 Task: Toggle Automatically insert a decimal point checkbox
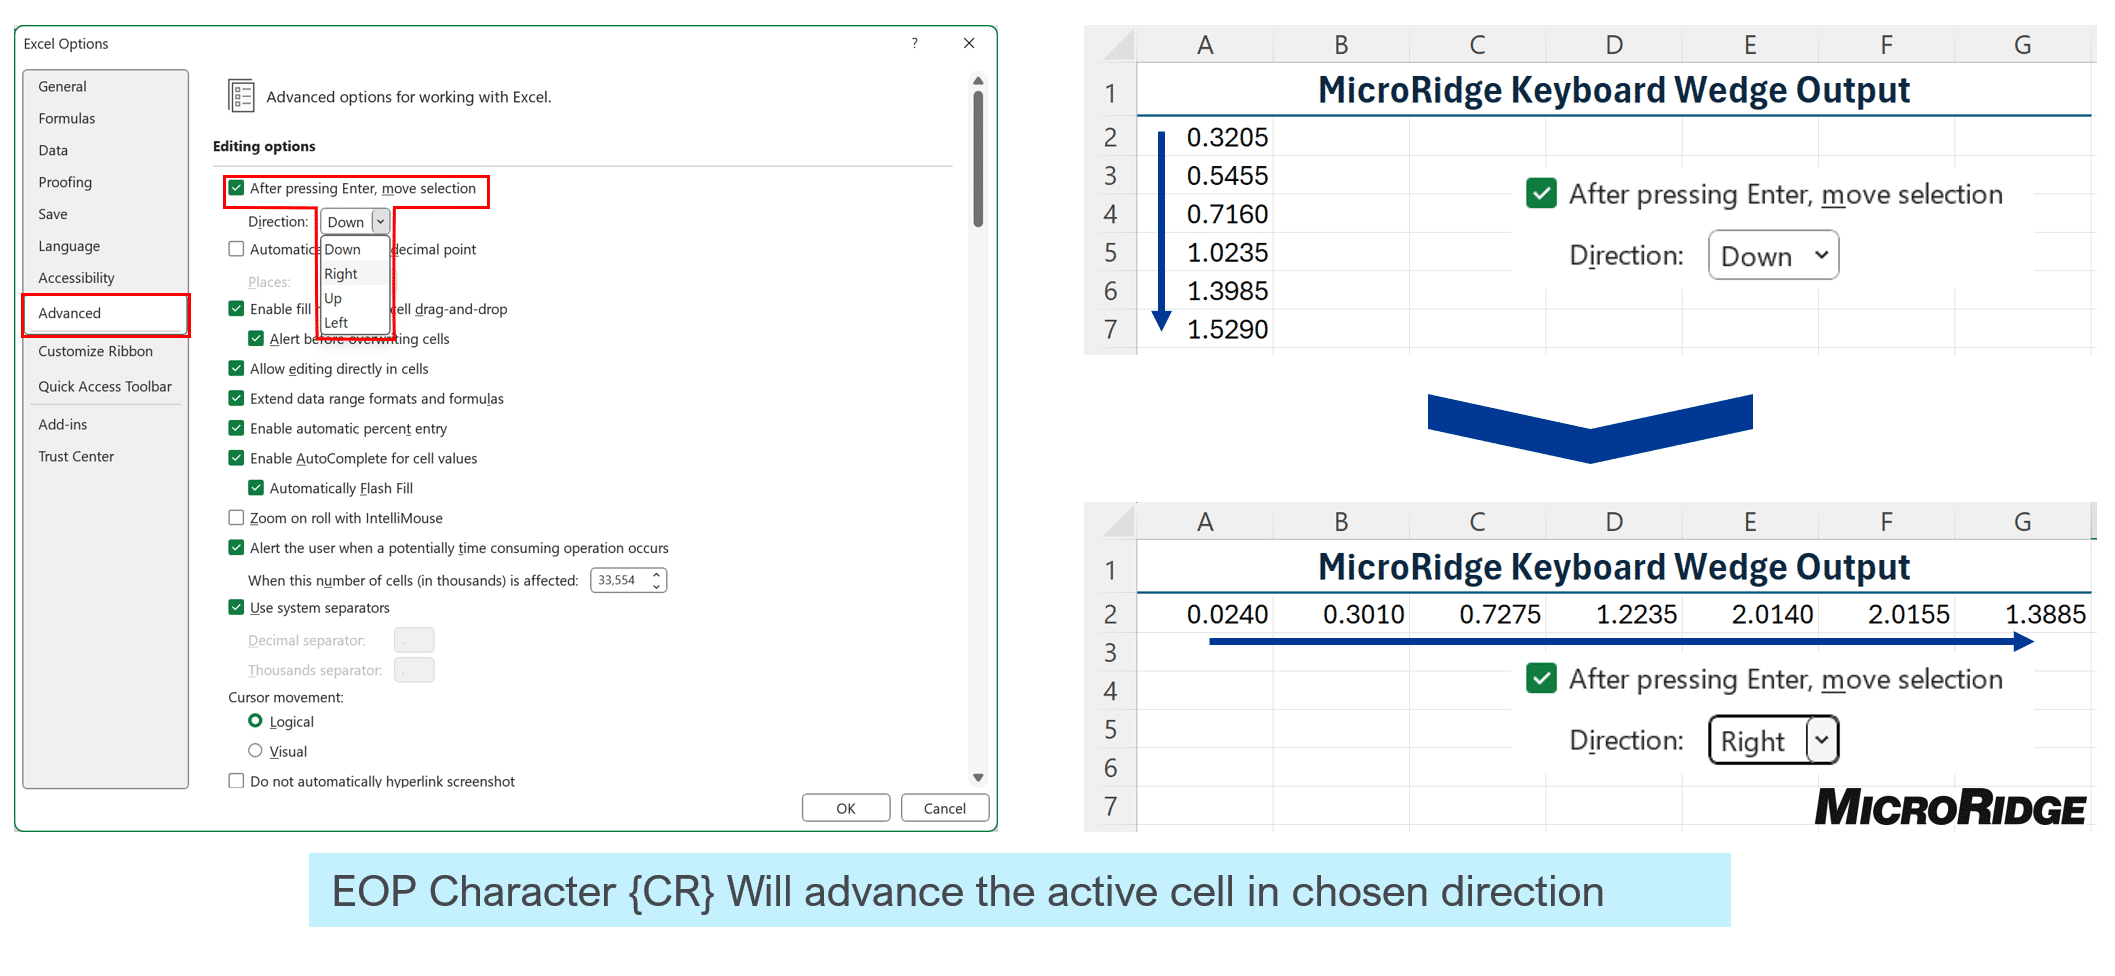(x=236, y=249)
